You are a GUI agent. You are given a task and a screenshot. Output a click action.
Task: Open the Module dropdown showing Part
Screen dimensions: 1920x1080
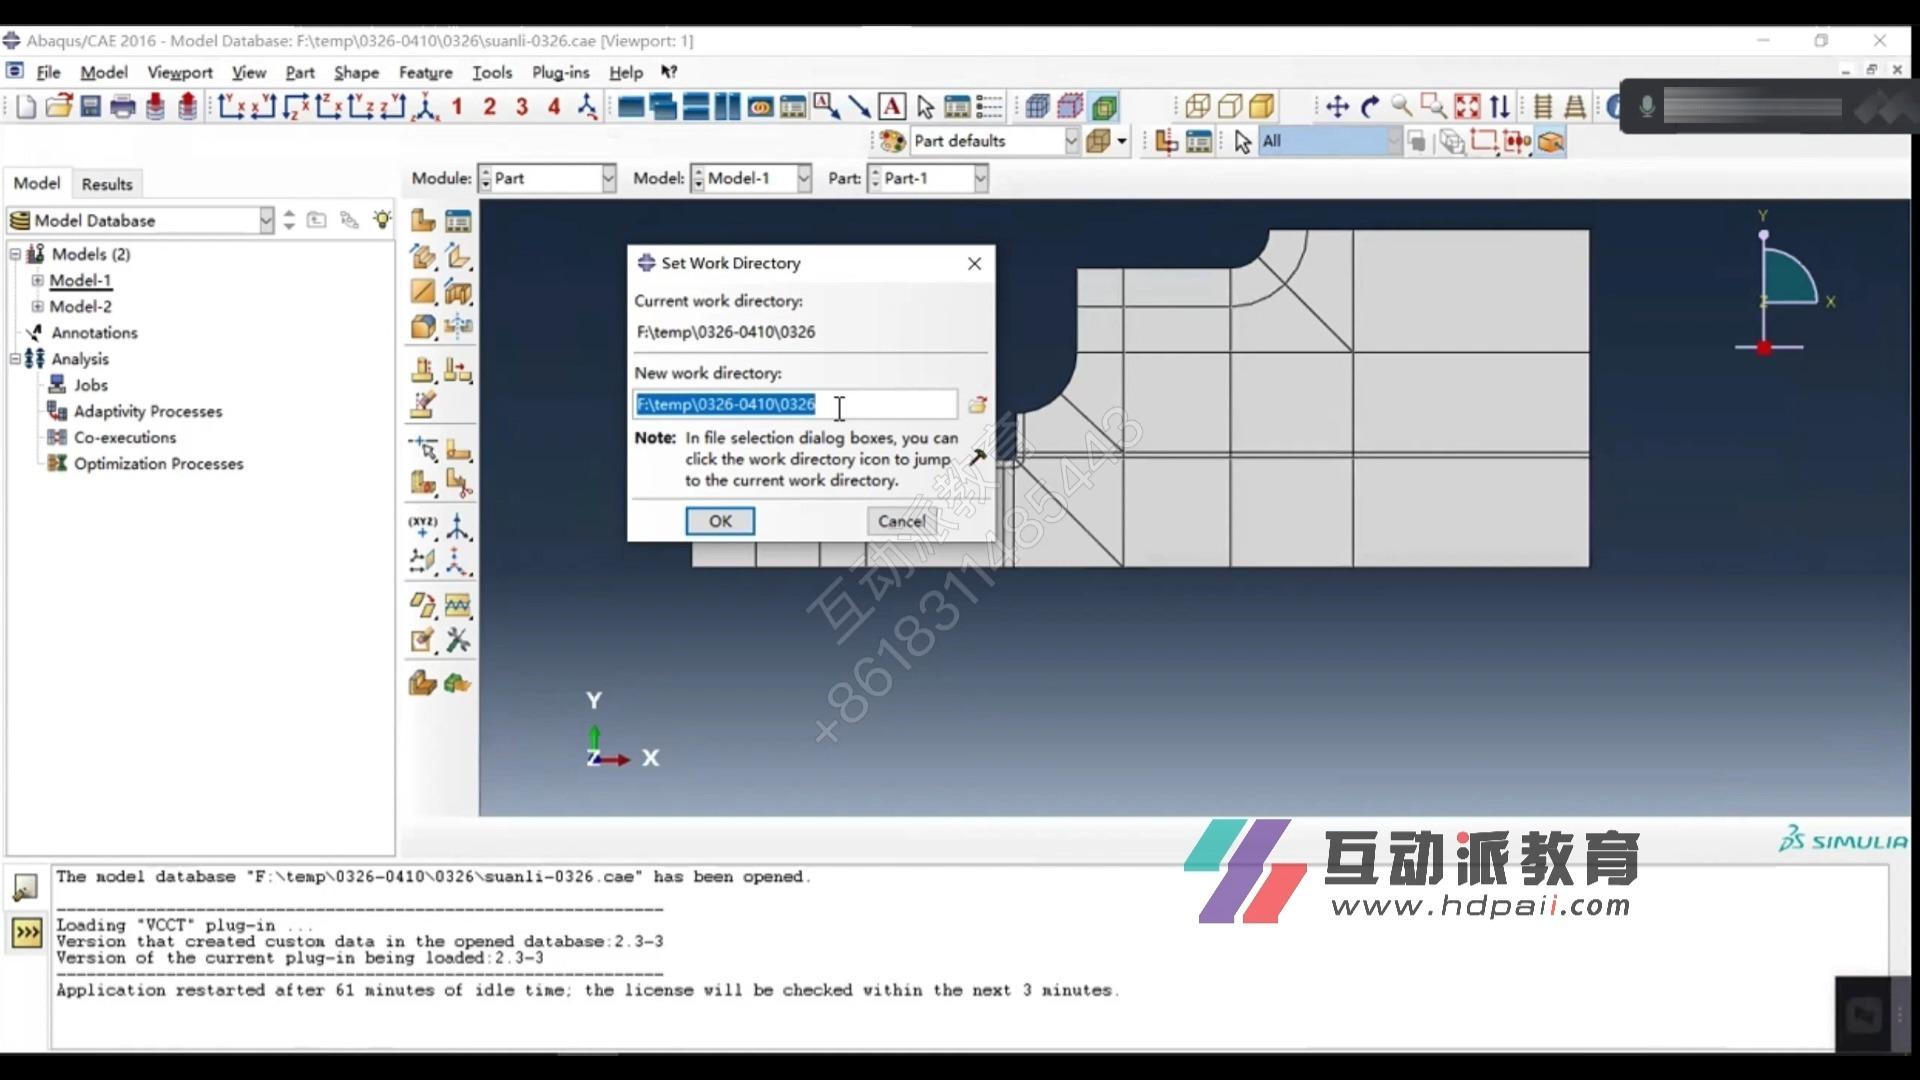point(608,178)
